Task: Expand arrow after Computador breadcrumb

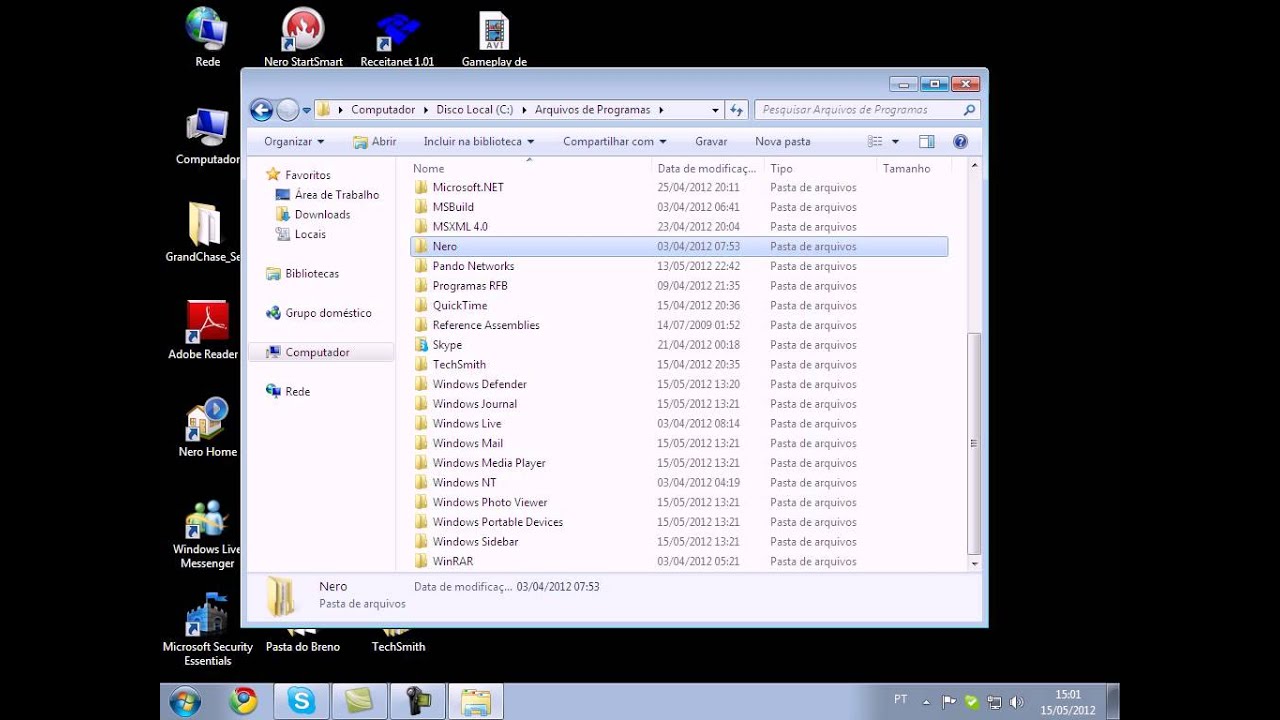Action: click(x=425, y=110)
